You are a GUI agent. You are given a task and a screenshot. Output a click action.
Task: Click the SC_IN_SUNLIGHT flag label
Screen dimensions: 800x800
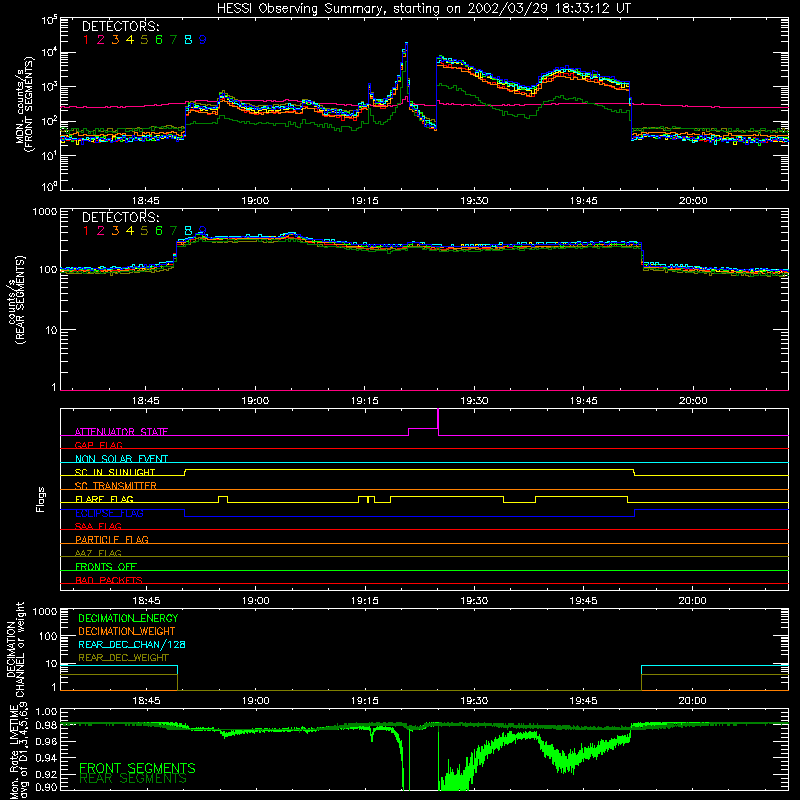(115, 472)
